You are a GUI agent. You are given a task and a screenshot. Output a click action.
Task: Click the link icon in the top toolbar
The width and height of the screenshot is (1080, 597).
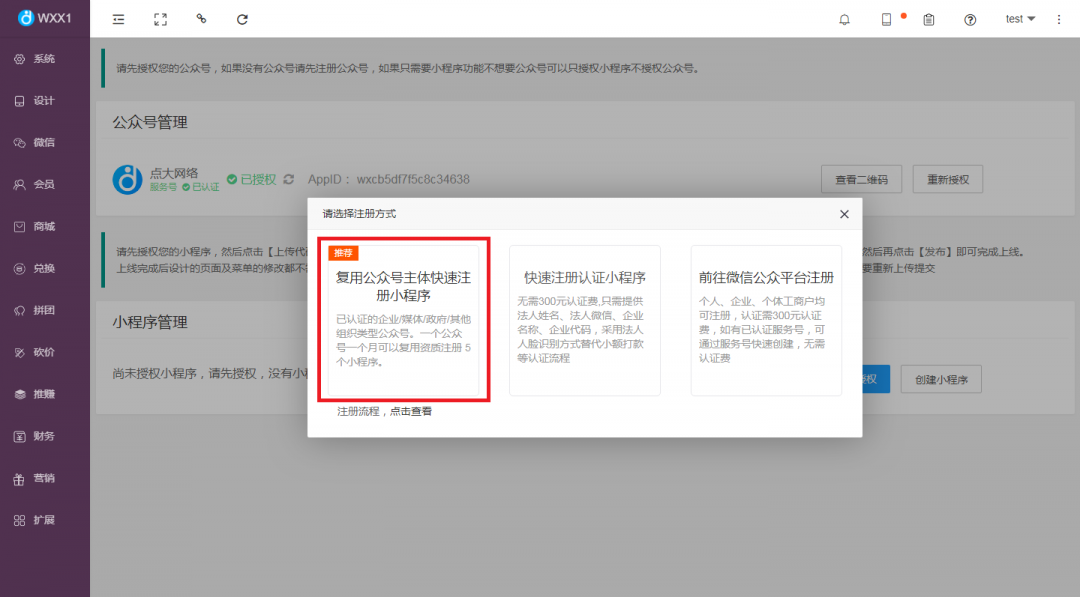(200, 18)
